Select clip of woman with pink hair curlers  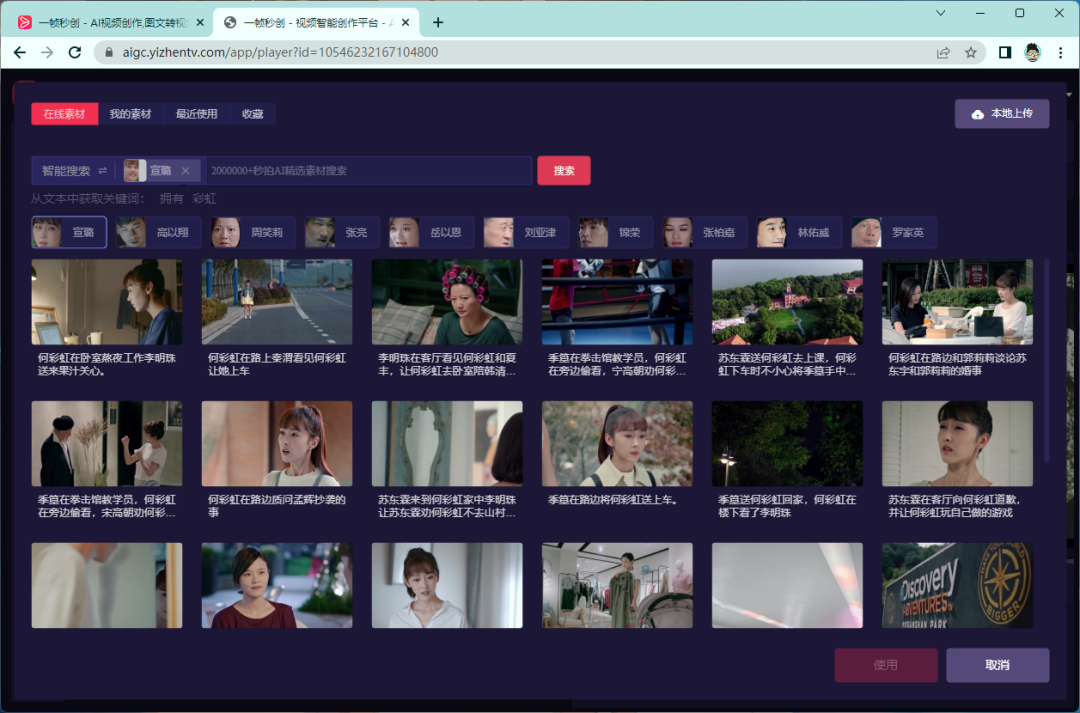click(447, 302)
